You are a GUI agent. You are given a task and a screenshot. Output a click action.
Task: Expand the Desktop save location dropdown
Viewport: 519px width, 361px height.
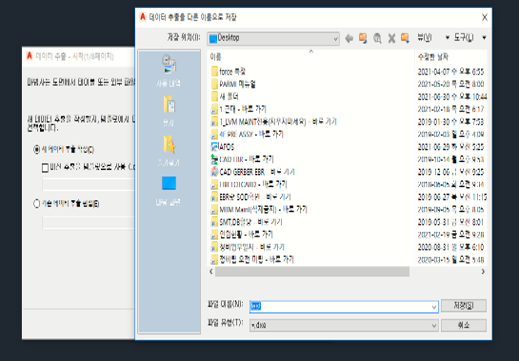[335, 39]
